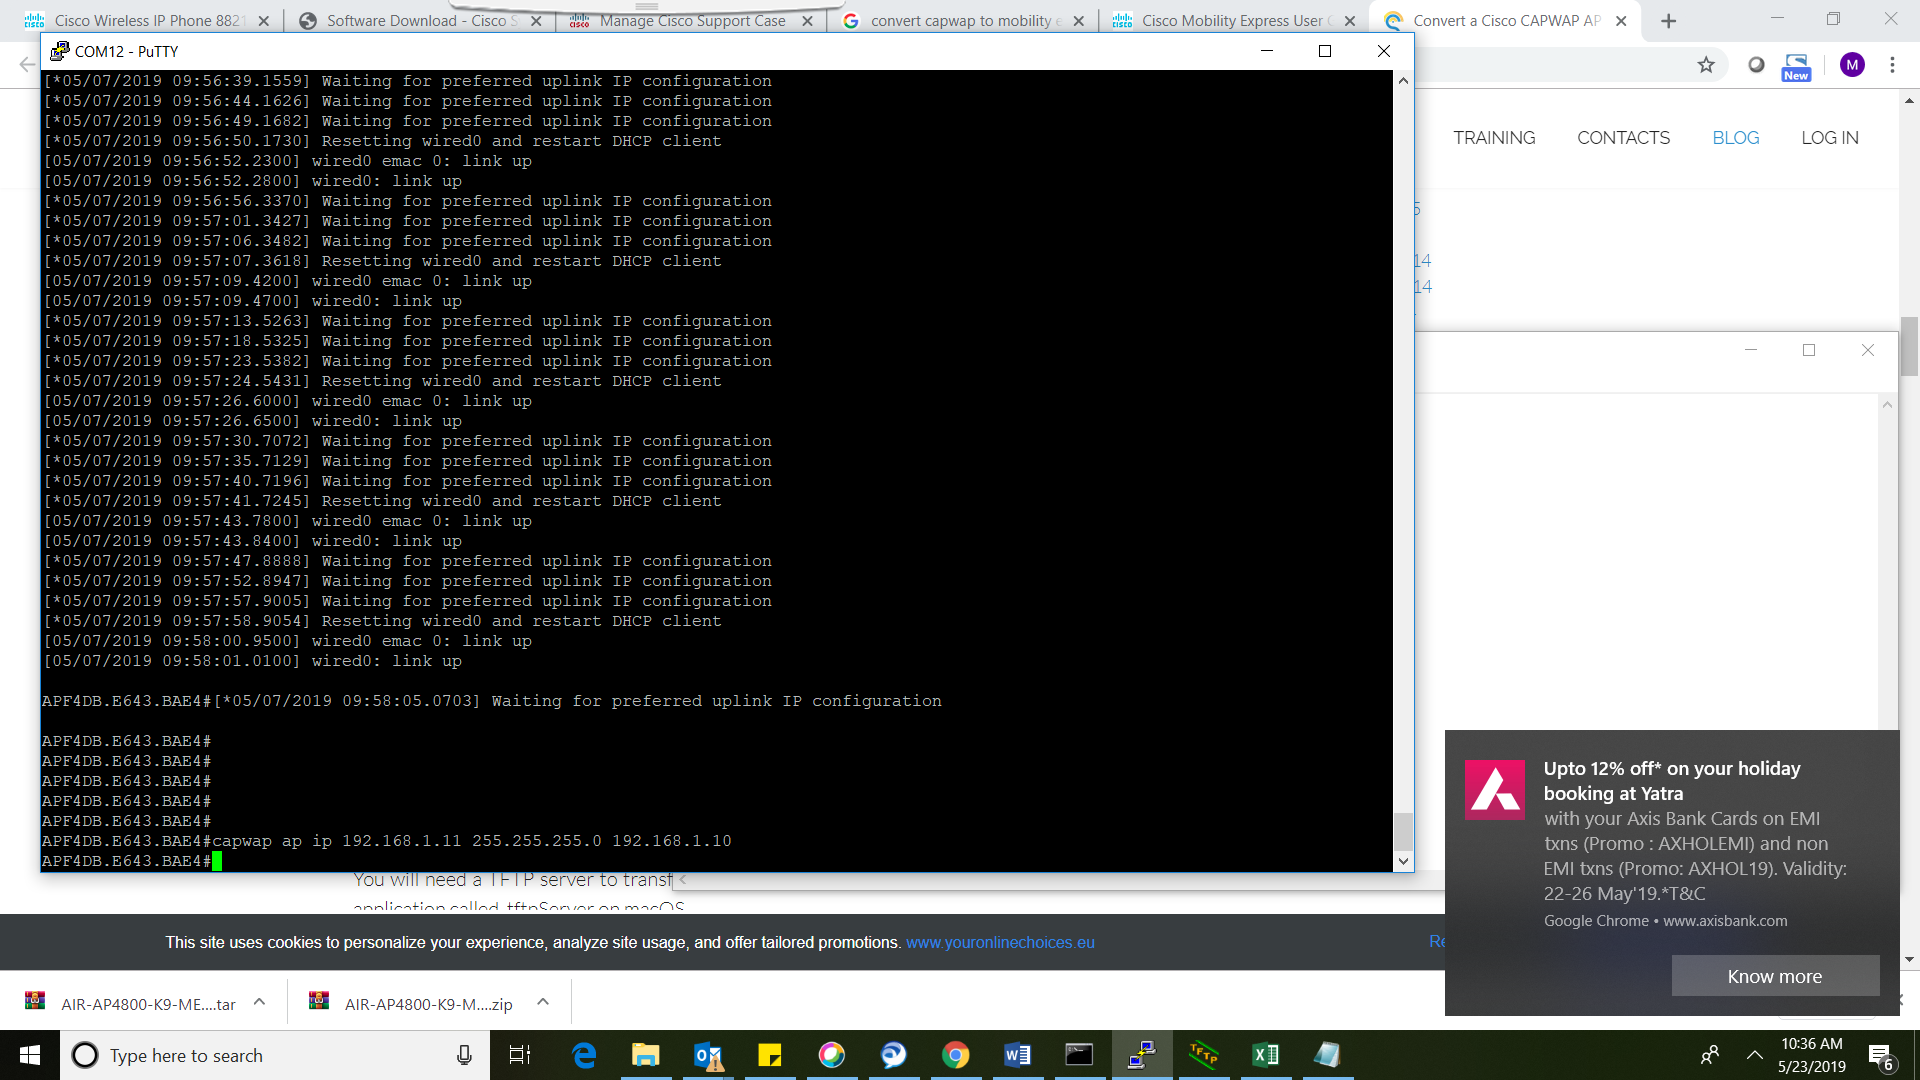Image resolution: width=1920 pixels, height=1080 pixels.
Task: Open Excel from taskbar
Action: point(1265,1055)
